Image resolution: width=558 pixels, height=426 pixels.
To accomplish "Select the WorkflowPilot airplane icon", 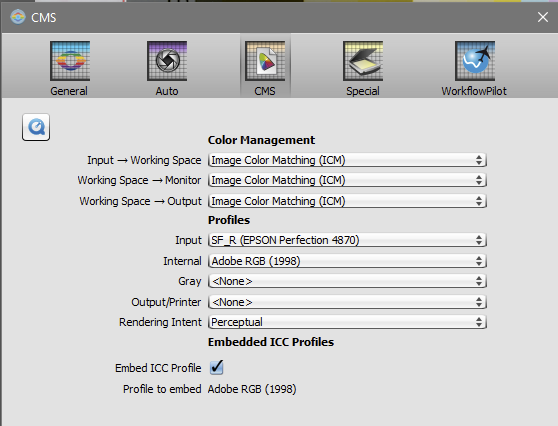I will point(475,61).
